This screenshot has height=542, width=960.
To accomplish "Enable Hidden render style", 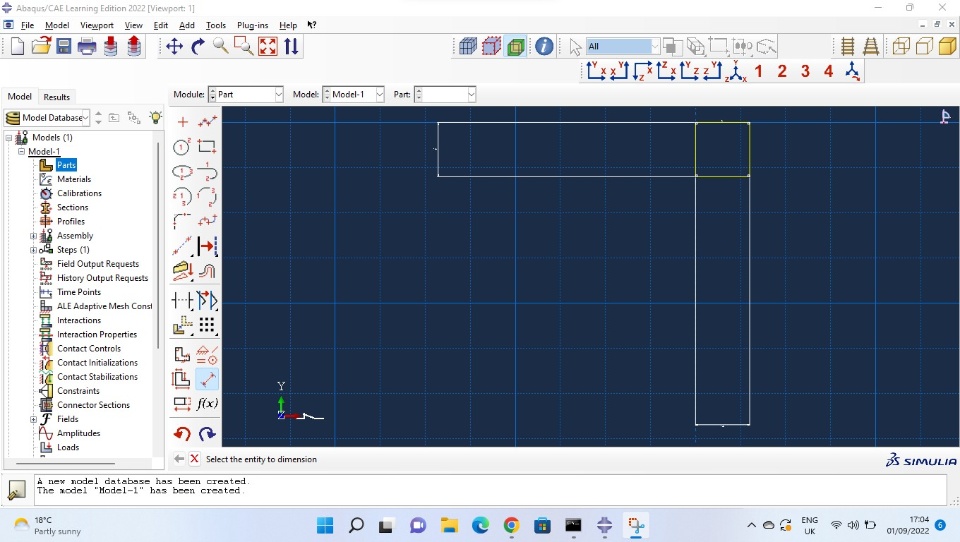I will click(x=924, y=47).
